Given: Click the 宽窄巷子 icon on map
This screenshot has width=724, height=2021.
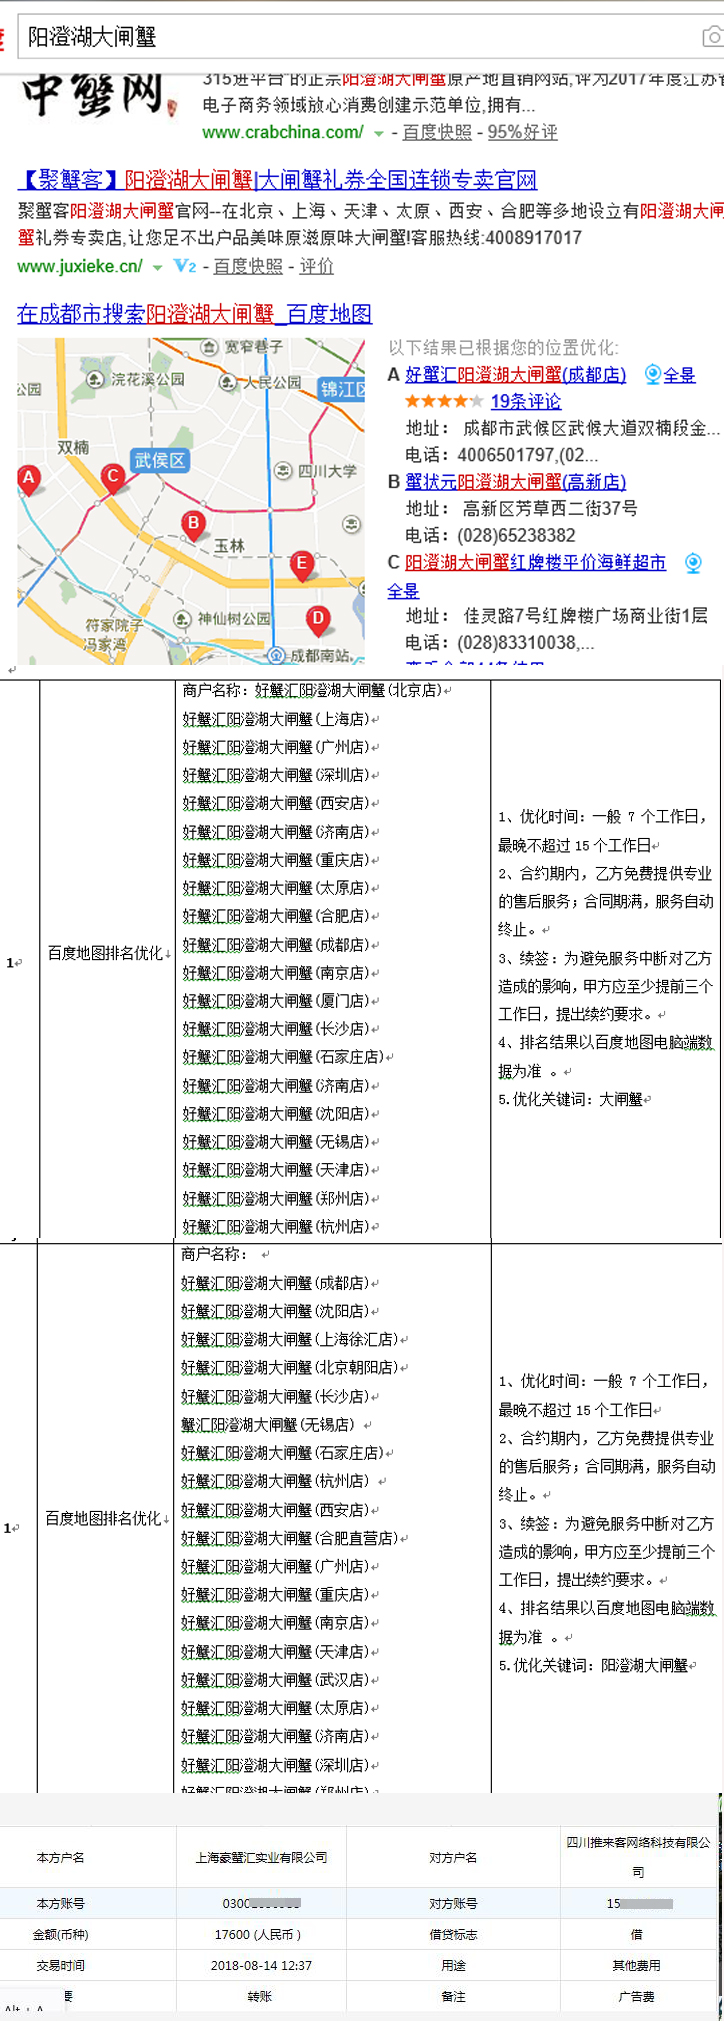Looking at the screenshot, I should point(209,347).
